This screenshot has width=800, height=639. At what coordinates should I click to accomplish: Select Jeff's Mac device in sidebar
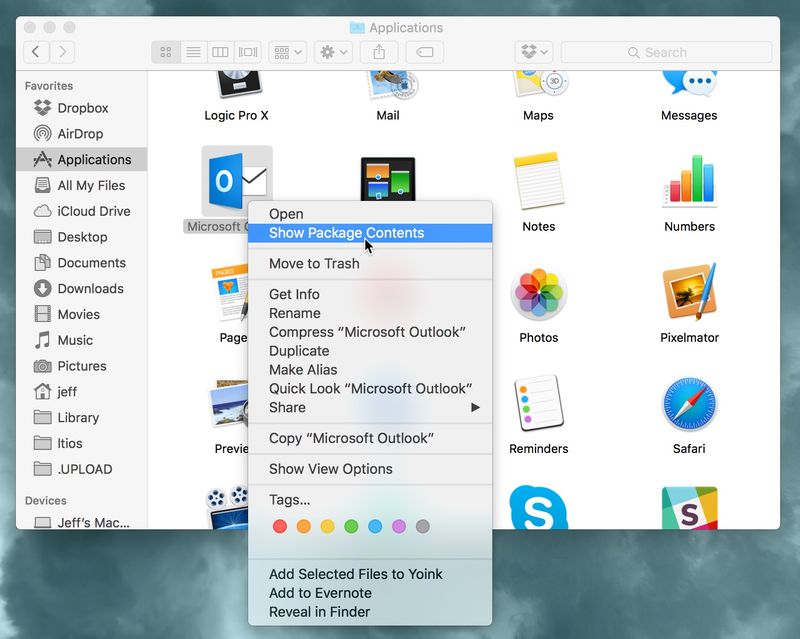(82, 522)
